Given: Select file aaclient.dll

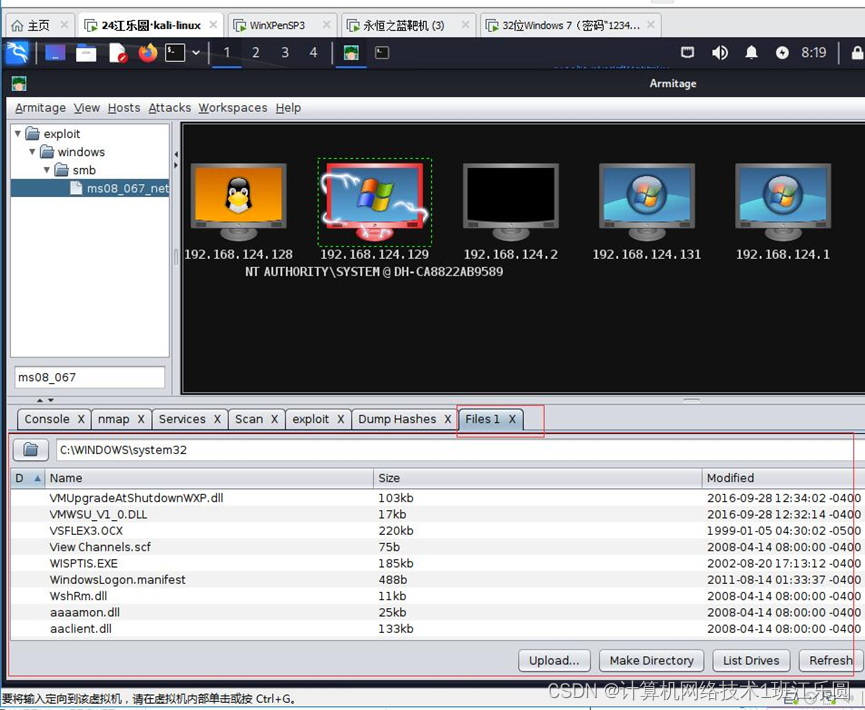Looking at the screenshot, I should [81, 629].
